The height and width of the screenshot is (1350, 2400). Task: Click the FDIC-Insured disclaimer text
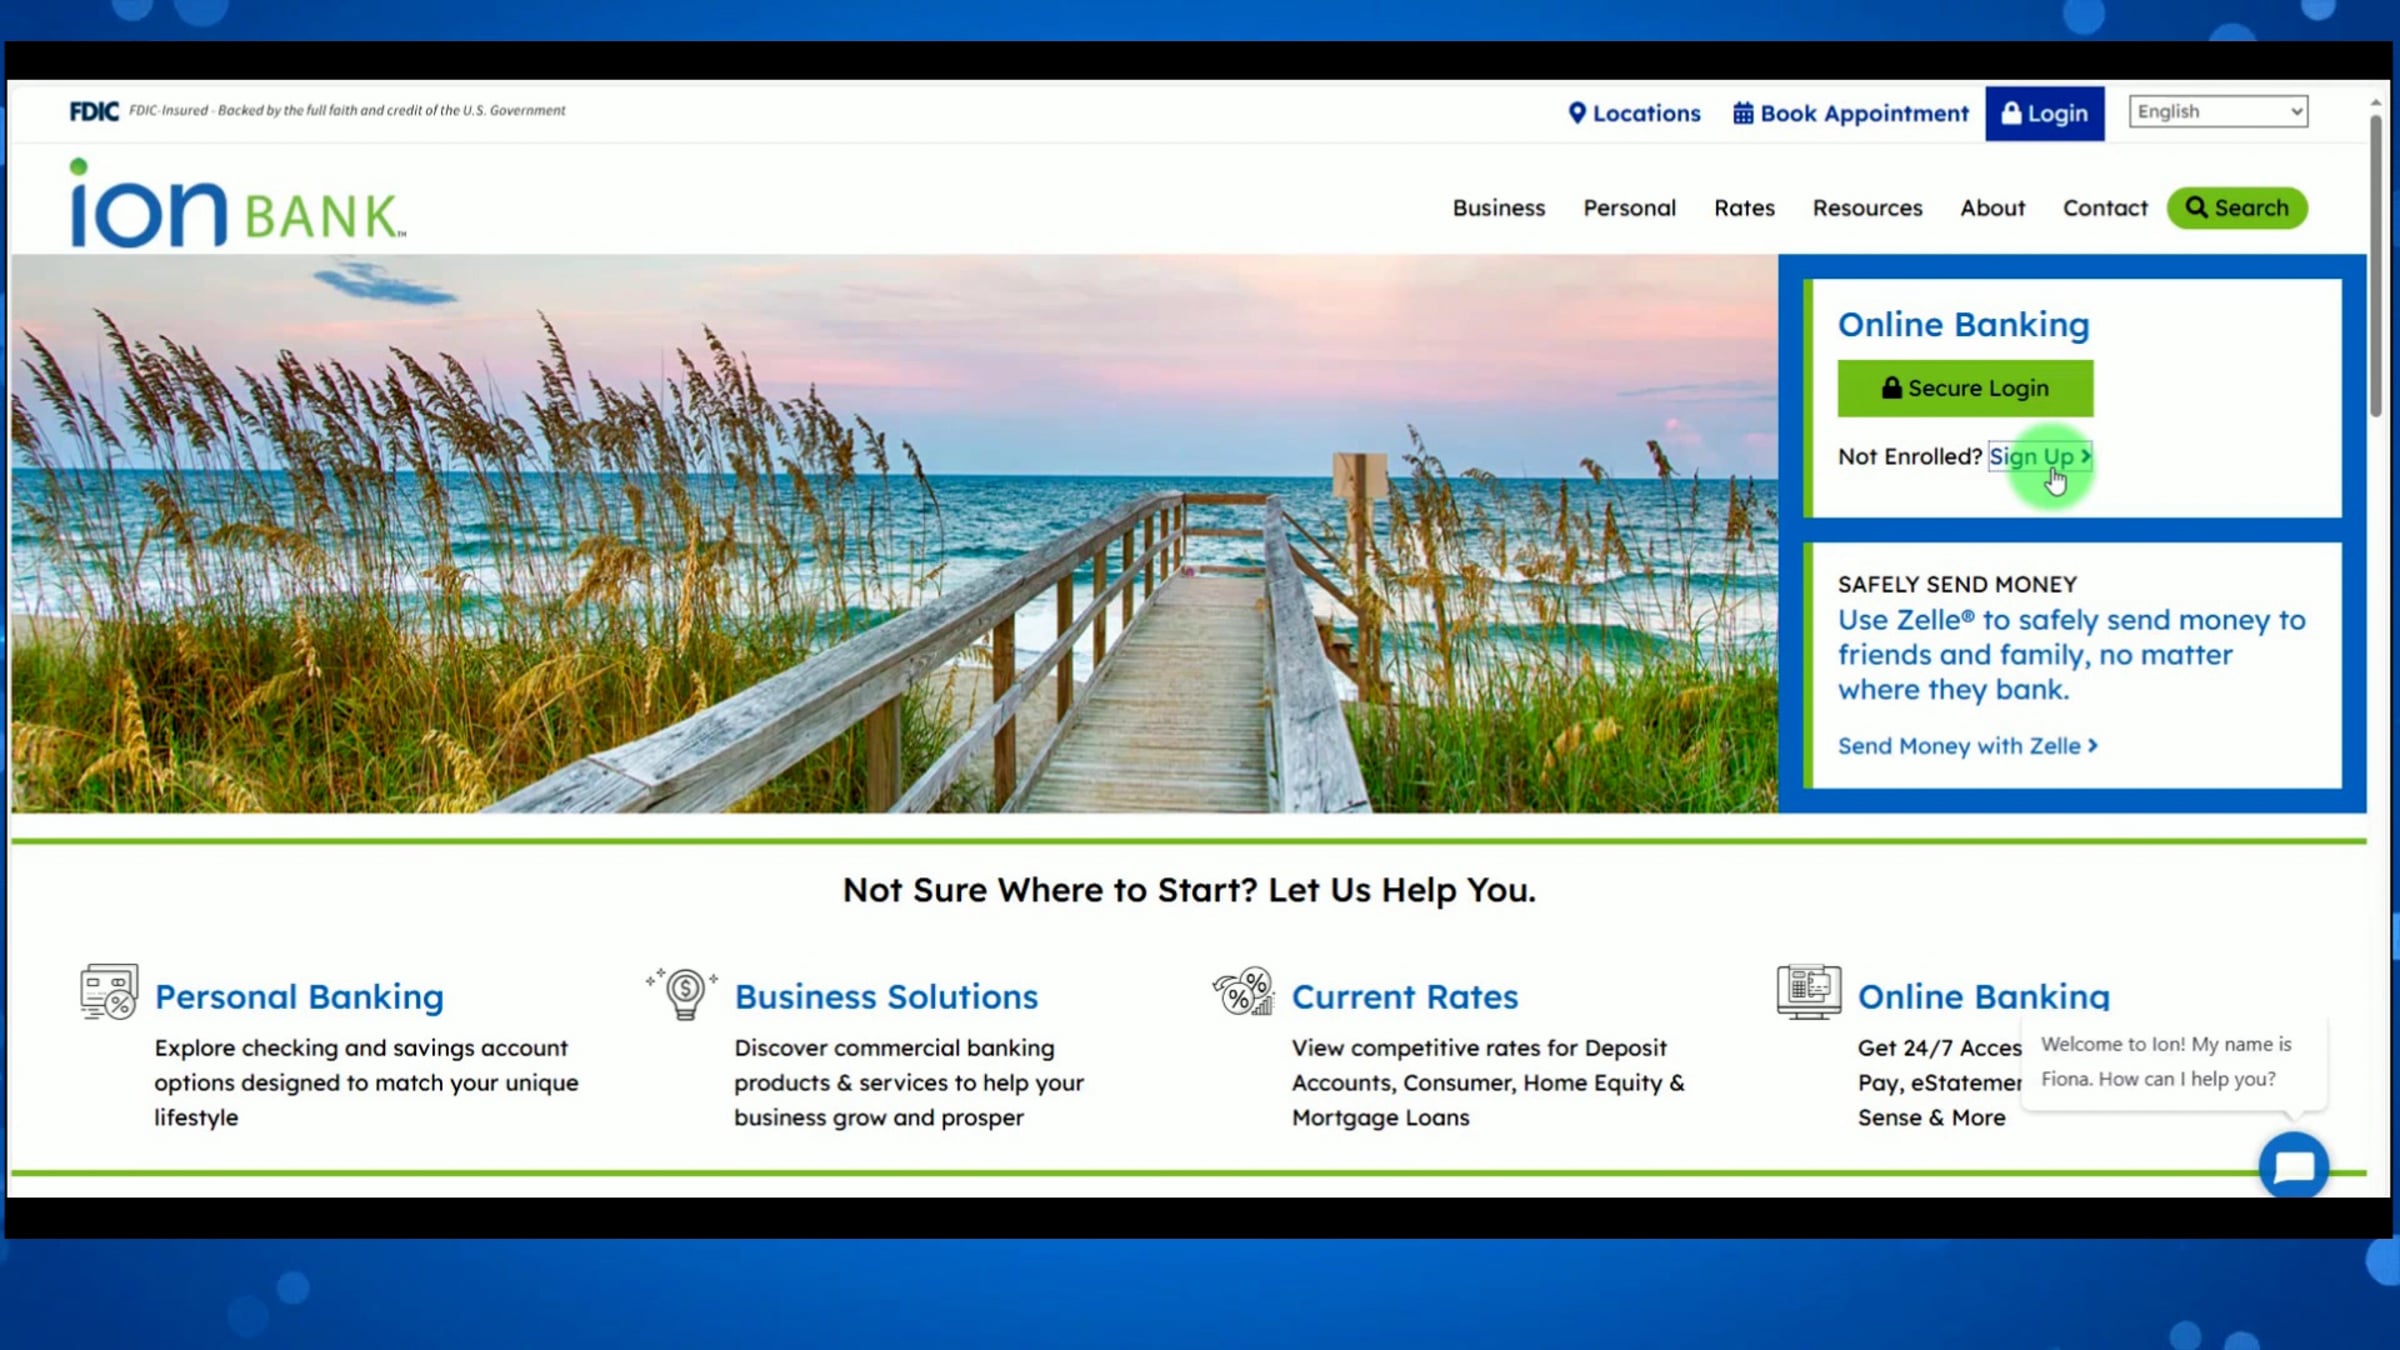[347, 111]
